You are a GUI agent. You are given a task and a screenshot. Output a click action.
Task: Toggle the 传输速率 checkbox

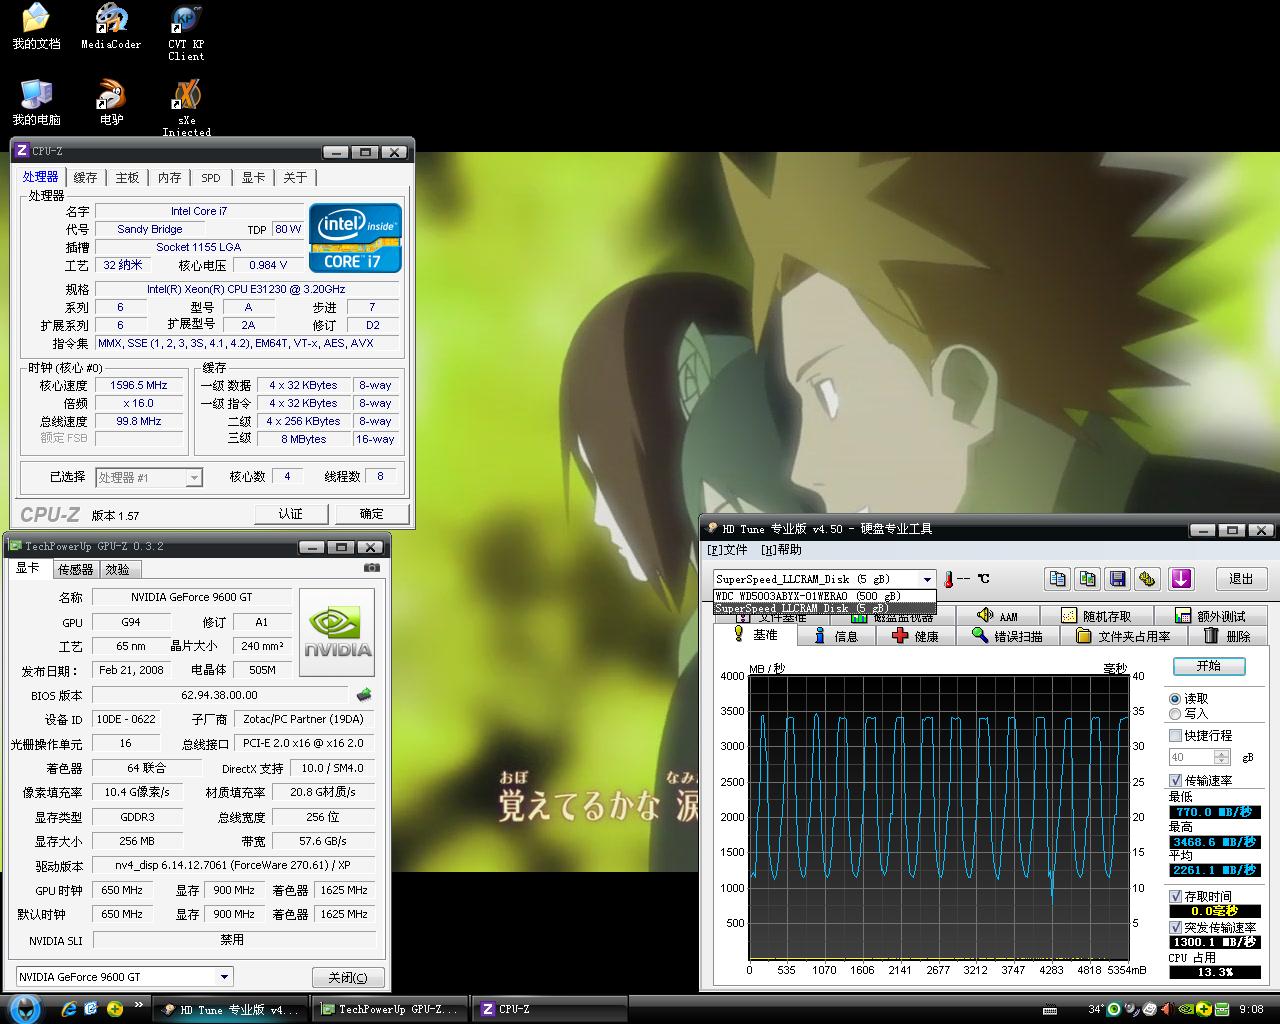click(x=1175, y=780)
